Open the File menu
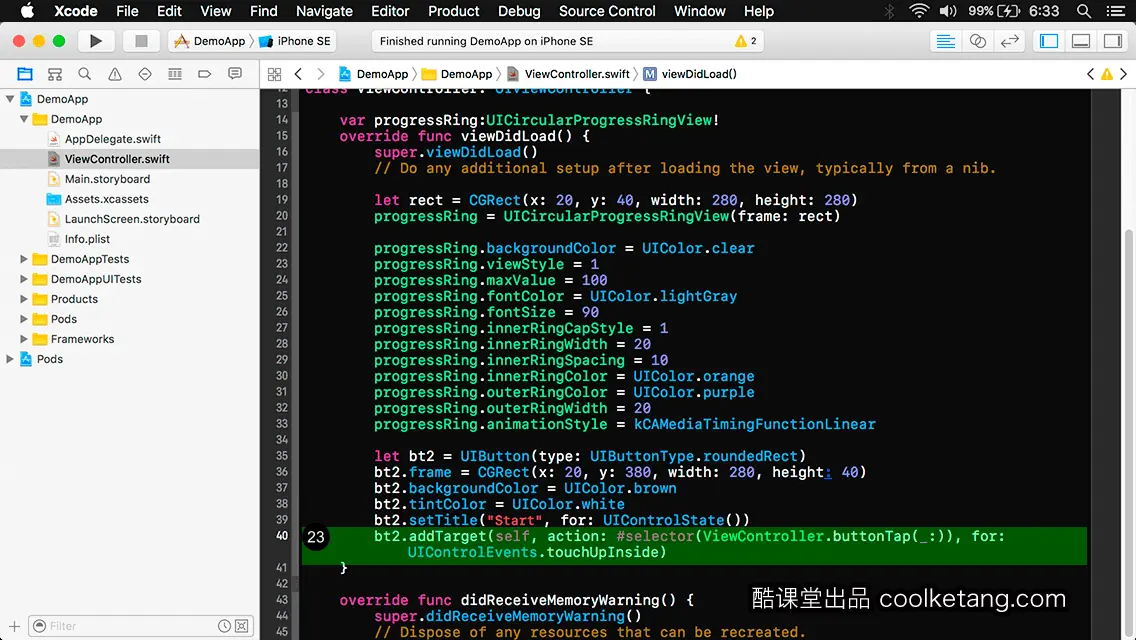 (127, 11)
